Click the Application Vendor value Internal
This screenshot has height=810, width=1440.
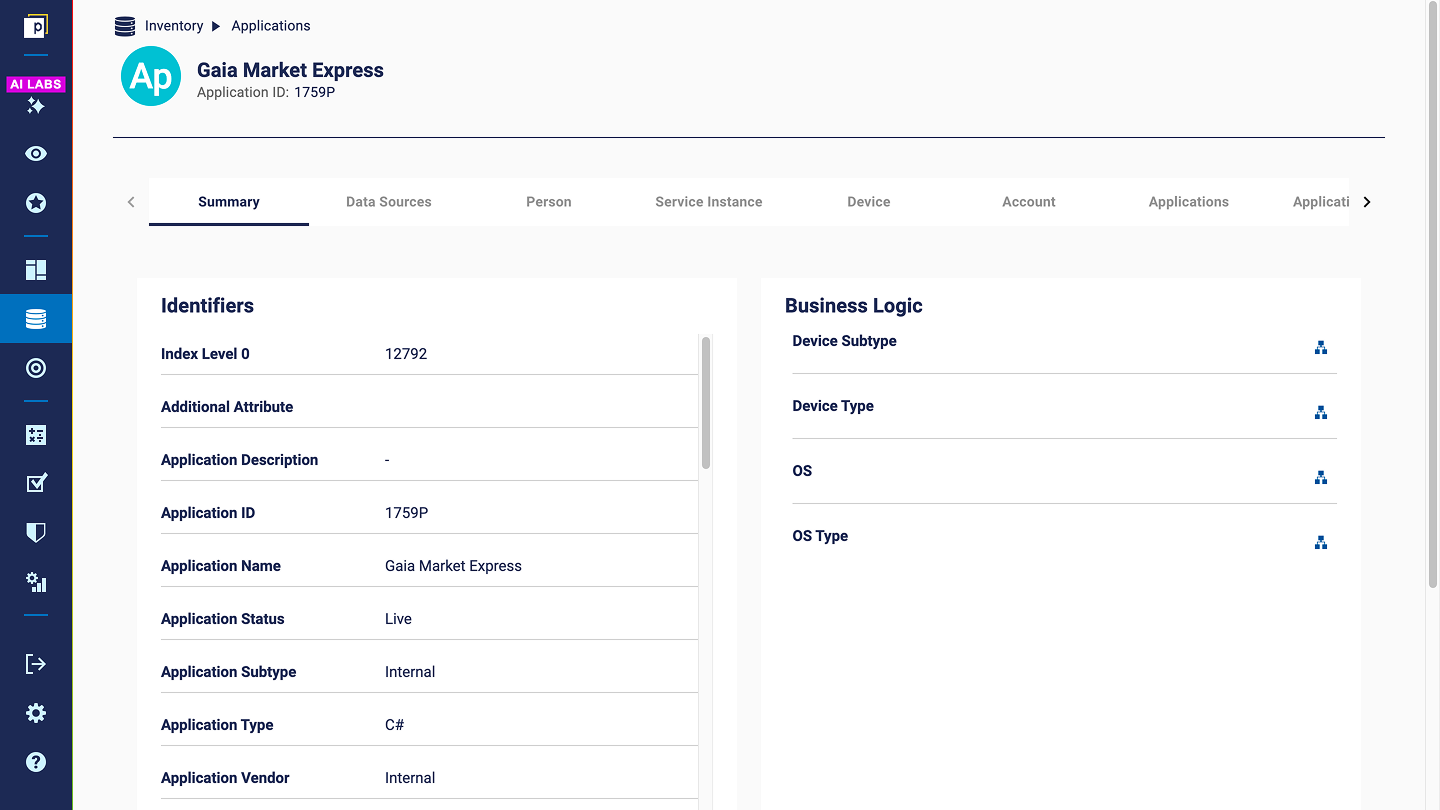[x=410, y=778]
